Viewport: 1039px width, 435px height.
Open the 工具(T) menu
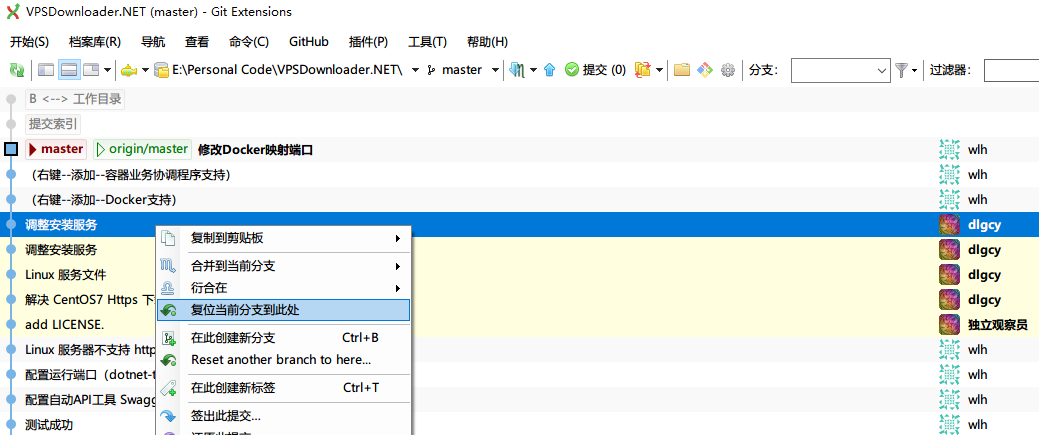[x=427, y=41]
